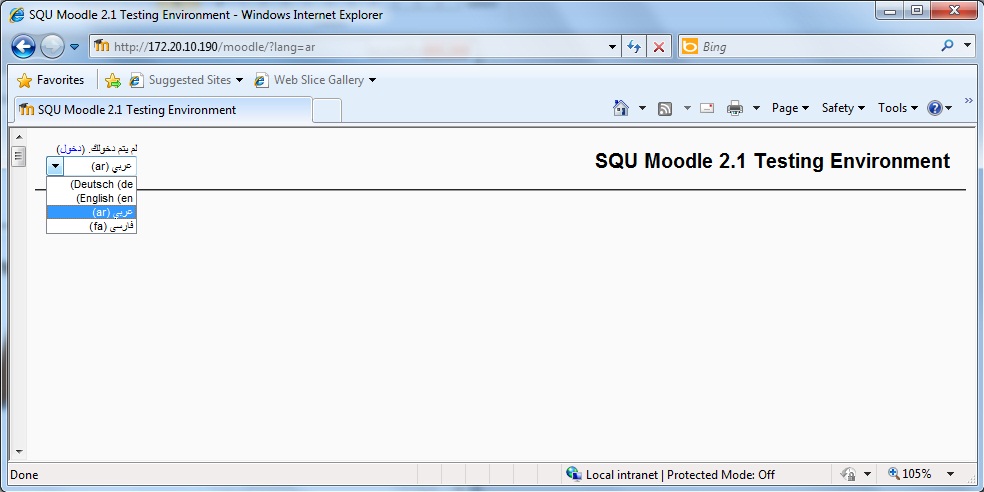Open the Favorites star button
The height and width of the screenshot is (492, 984).
[50, 80]
